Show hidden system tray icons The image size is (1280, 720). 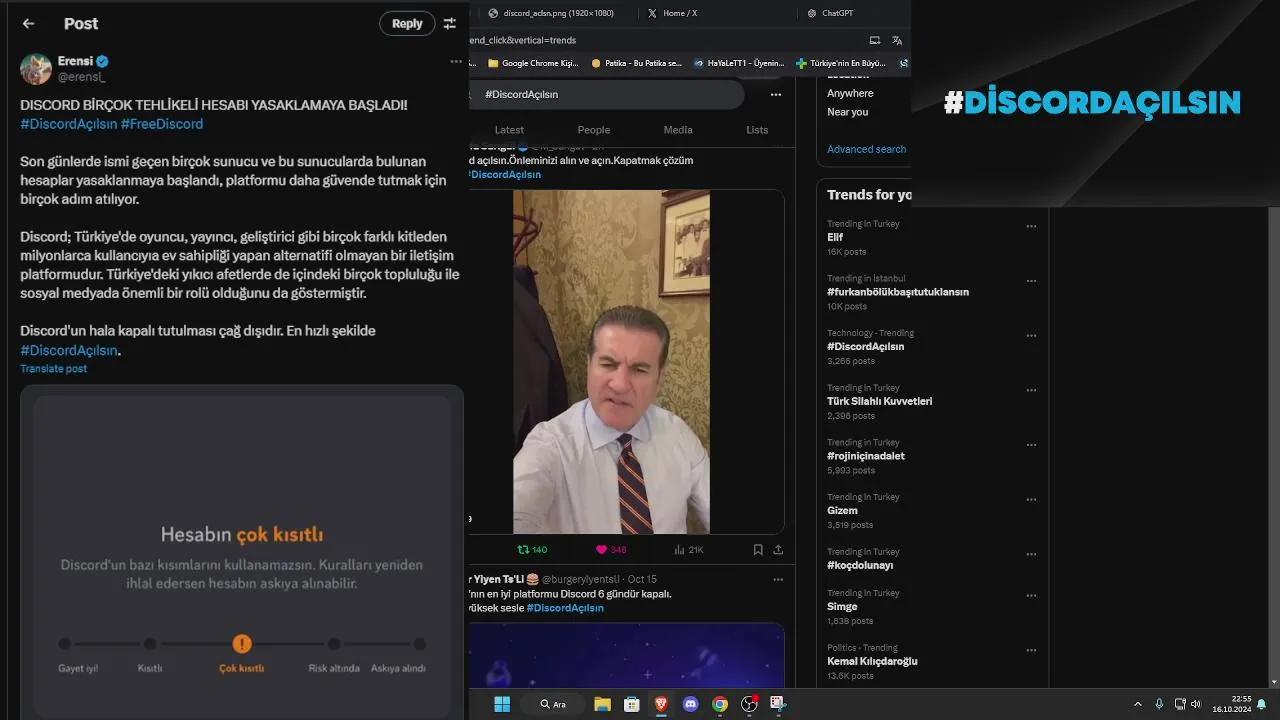tap(1137, 704)
